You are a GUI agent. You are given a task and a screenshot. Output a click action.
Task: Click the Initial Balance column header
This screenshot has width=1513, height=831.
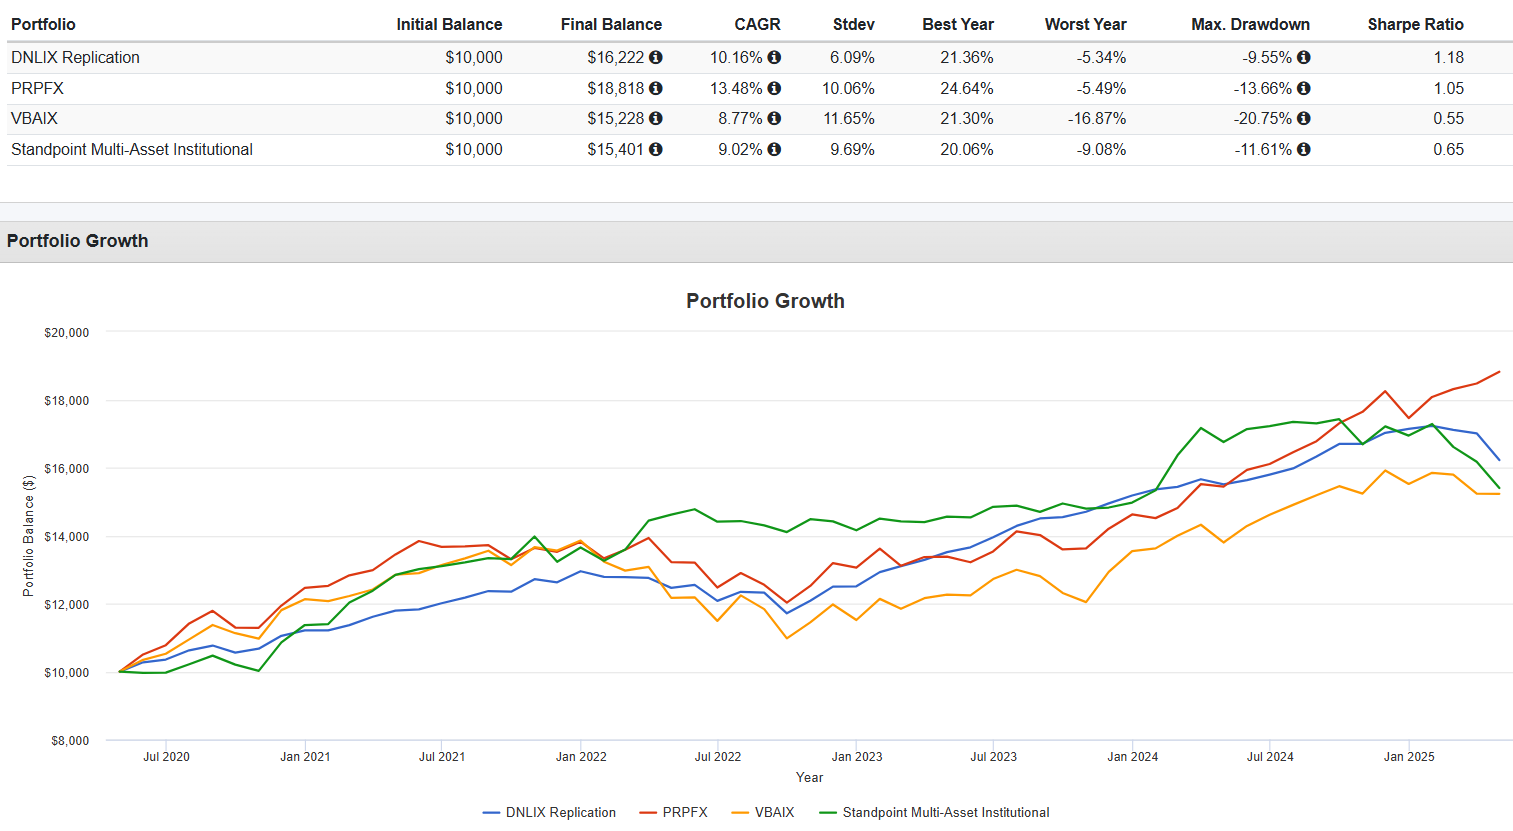click(x=449, y=24)
